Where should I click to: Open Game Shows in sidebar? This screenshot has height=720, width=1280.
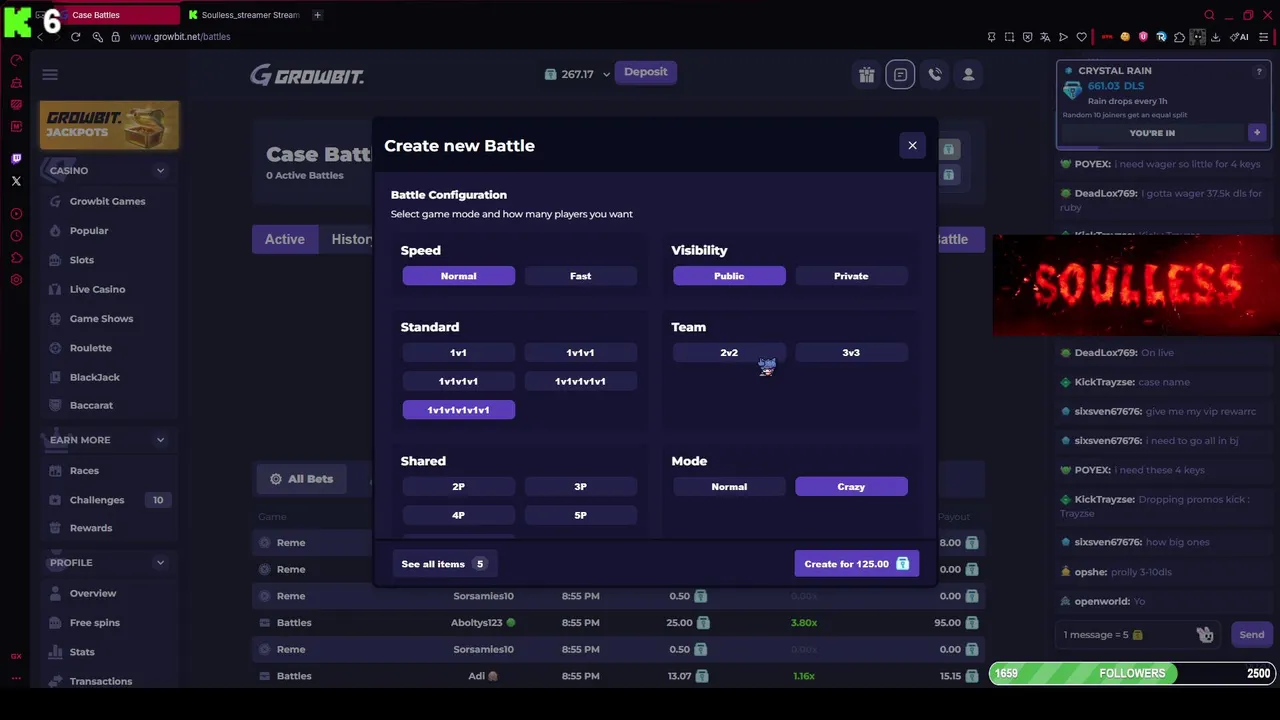[101, 318]
